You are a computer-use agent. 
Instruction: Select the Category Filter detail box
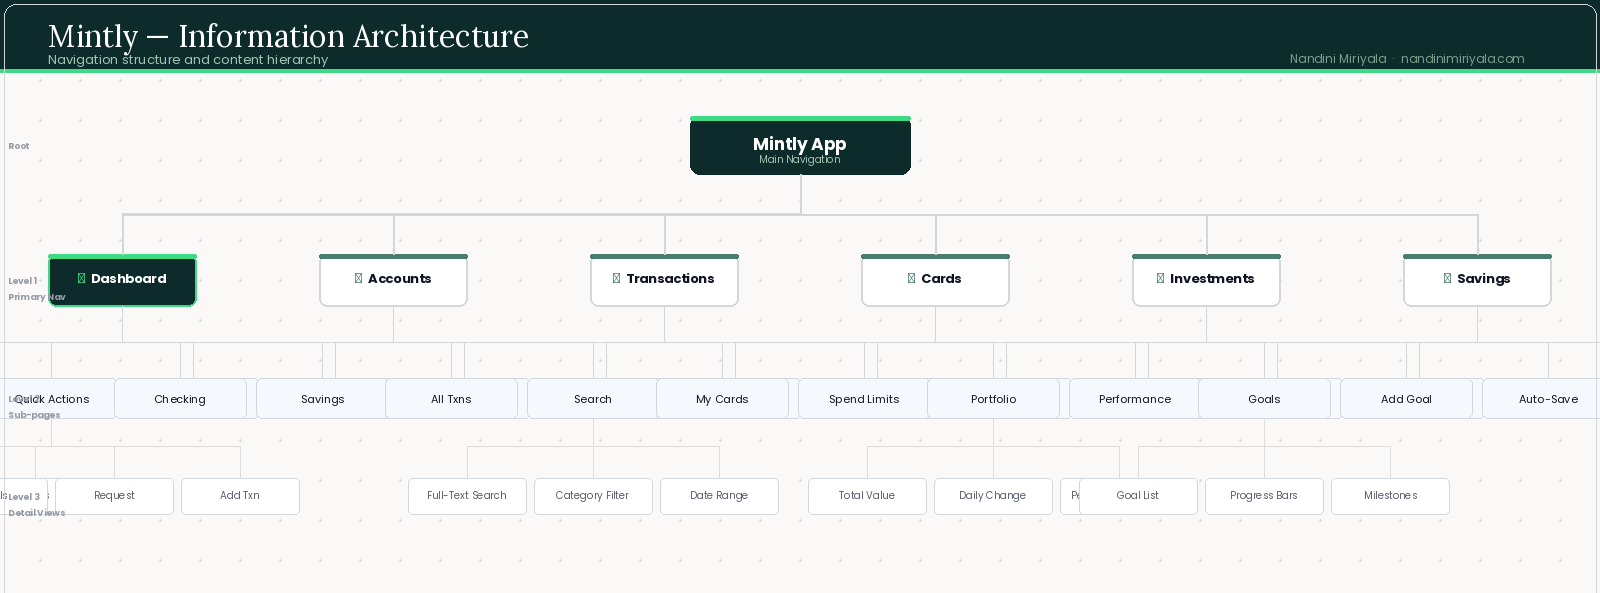click(593, 496)
